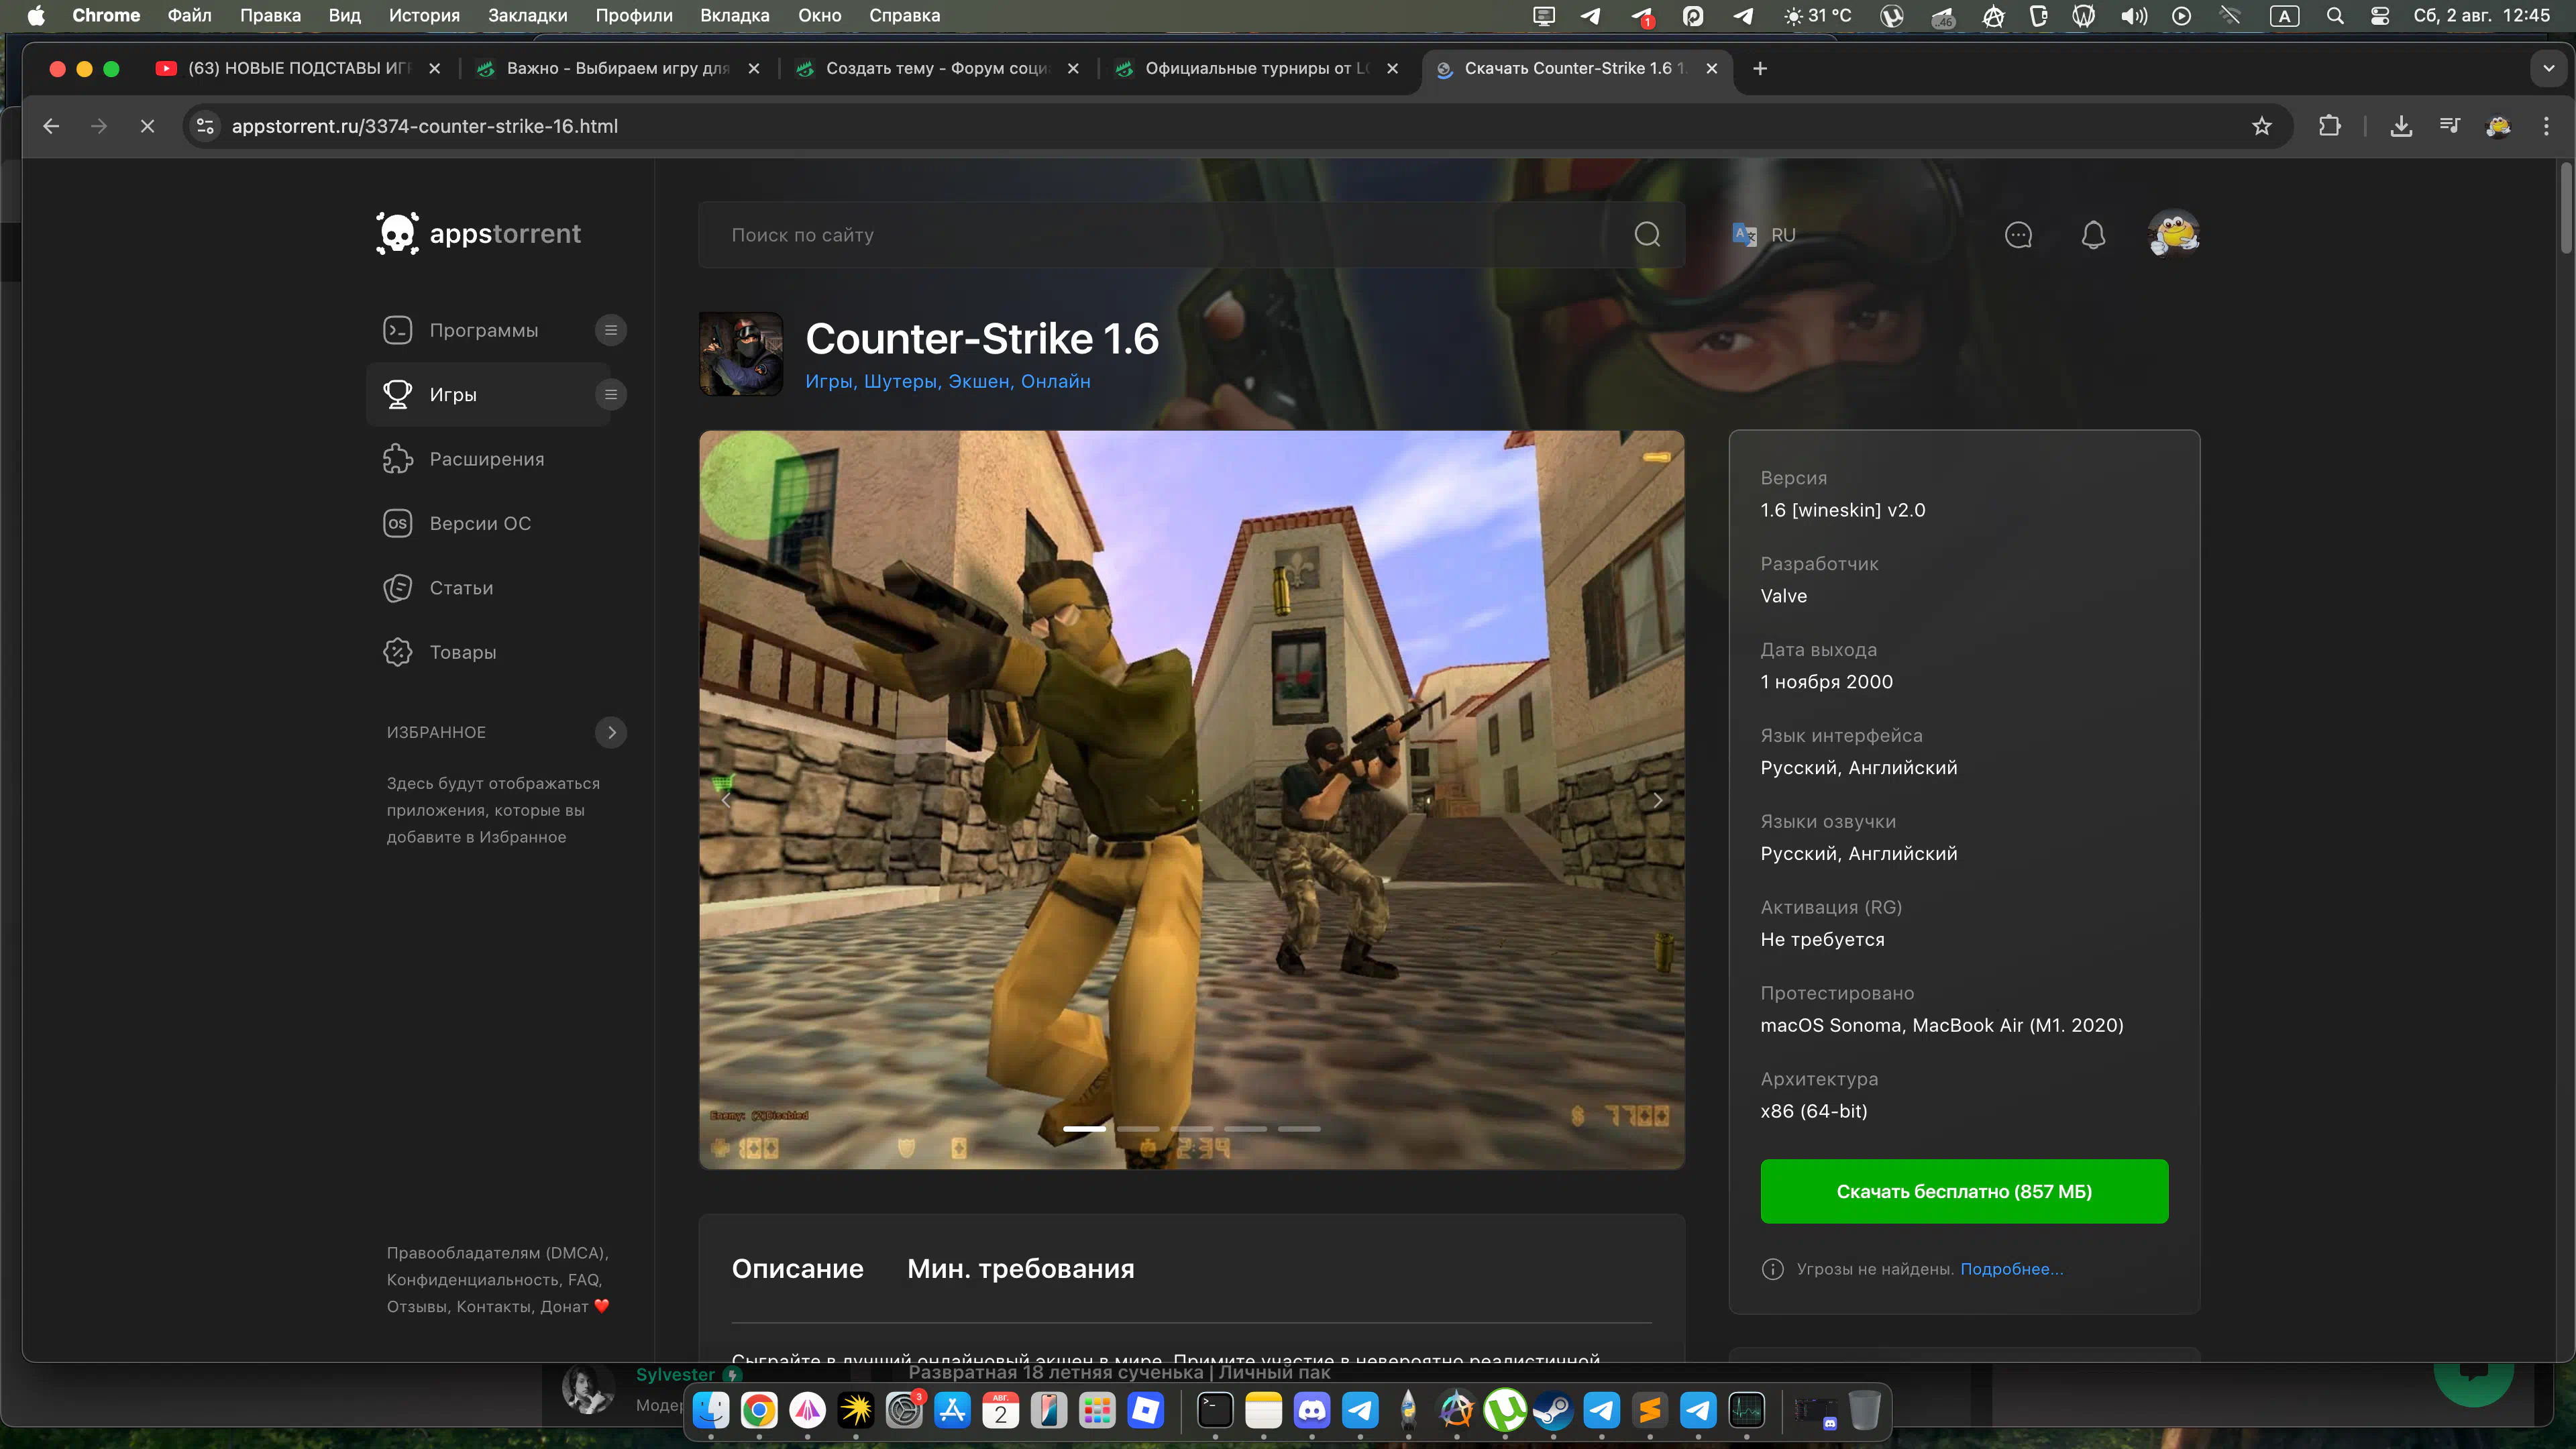Open the chat messages icon in header
Image resolution: width=2576 pixels, height=1449 pixels.
2018,235
